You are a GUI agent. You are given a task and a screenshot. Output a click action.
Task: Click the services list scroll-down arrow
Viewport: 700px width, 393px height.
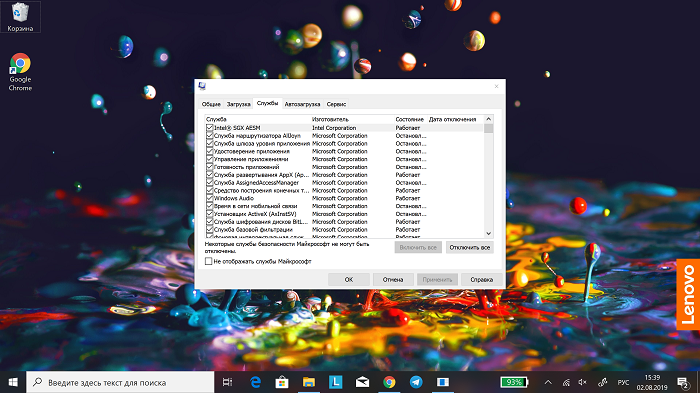(488, 234)
